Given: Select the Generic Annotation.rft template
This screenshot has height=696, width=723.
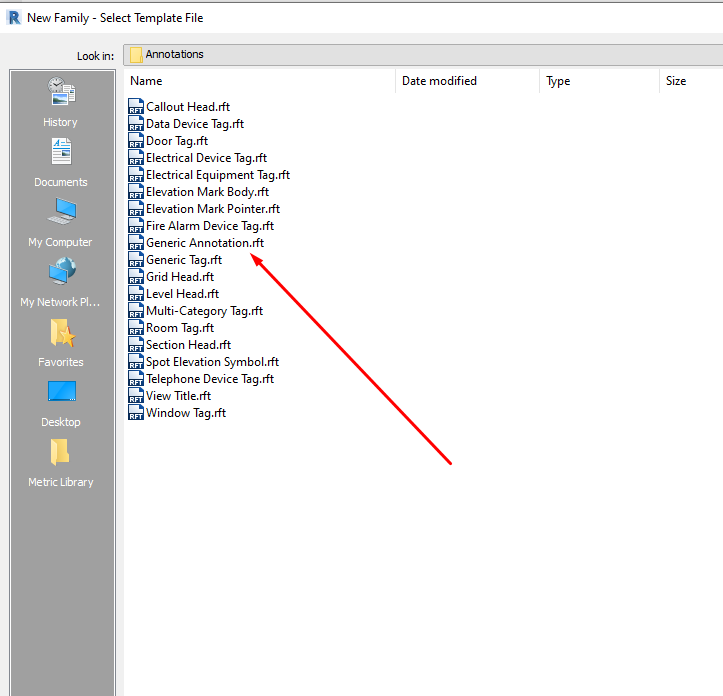Looking at the screenshot, I should 205,243.
